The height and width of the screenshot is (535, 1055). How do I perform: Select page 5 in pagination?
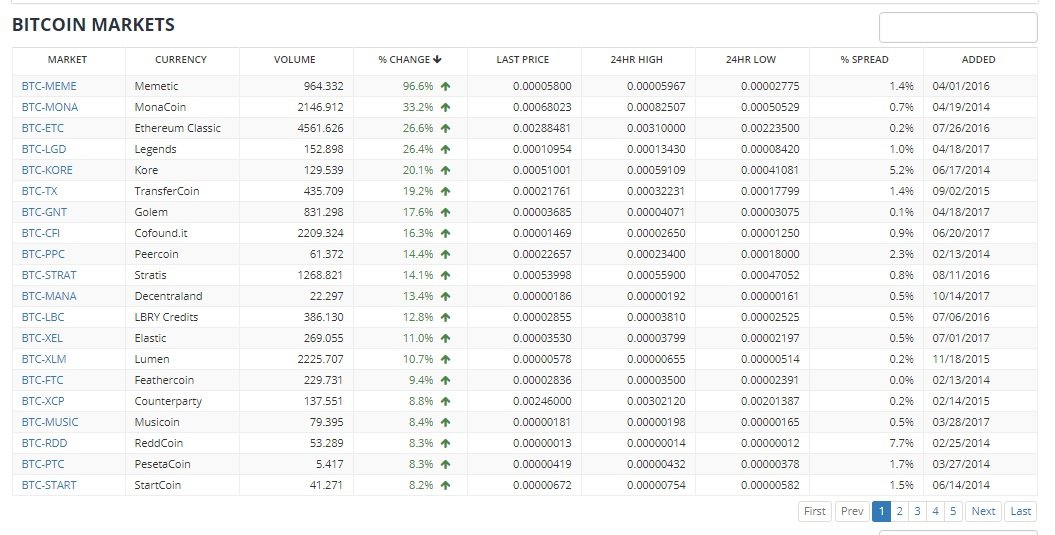(x=953, y=511)
